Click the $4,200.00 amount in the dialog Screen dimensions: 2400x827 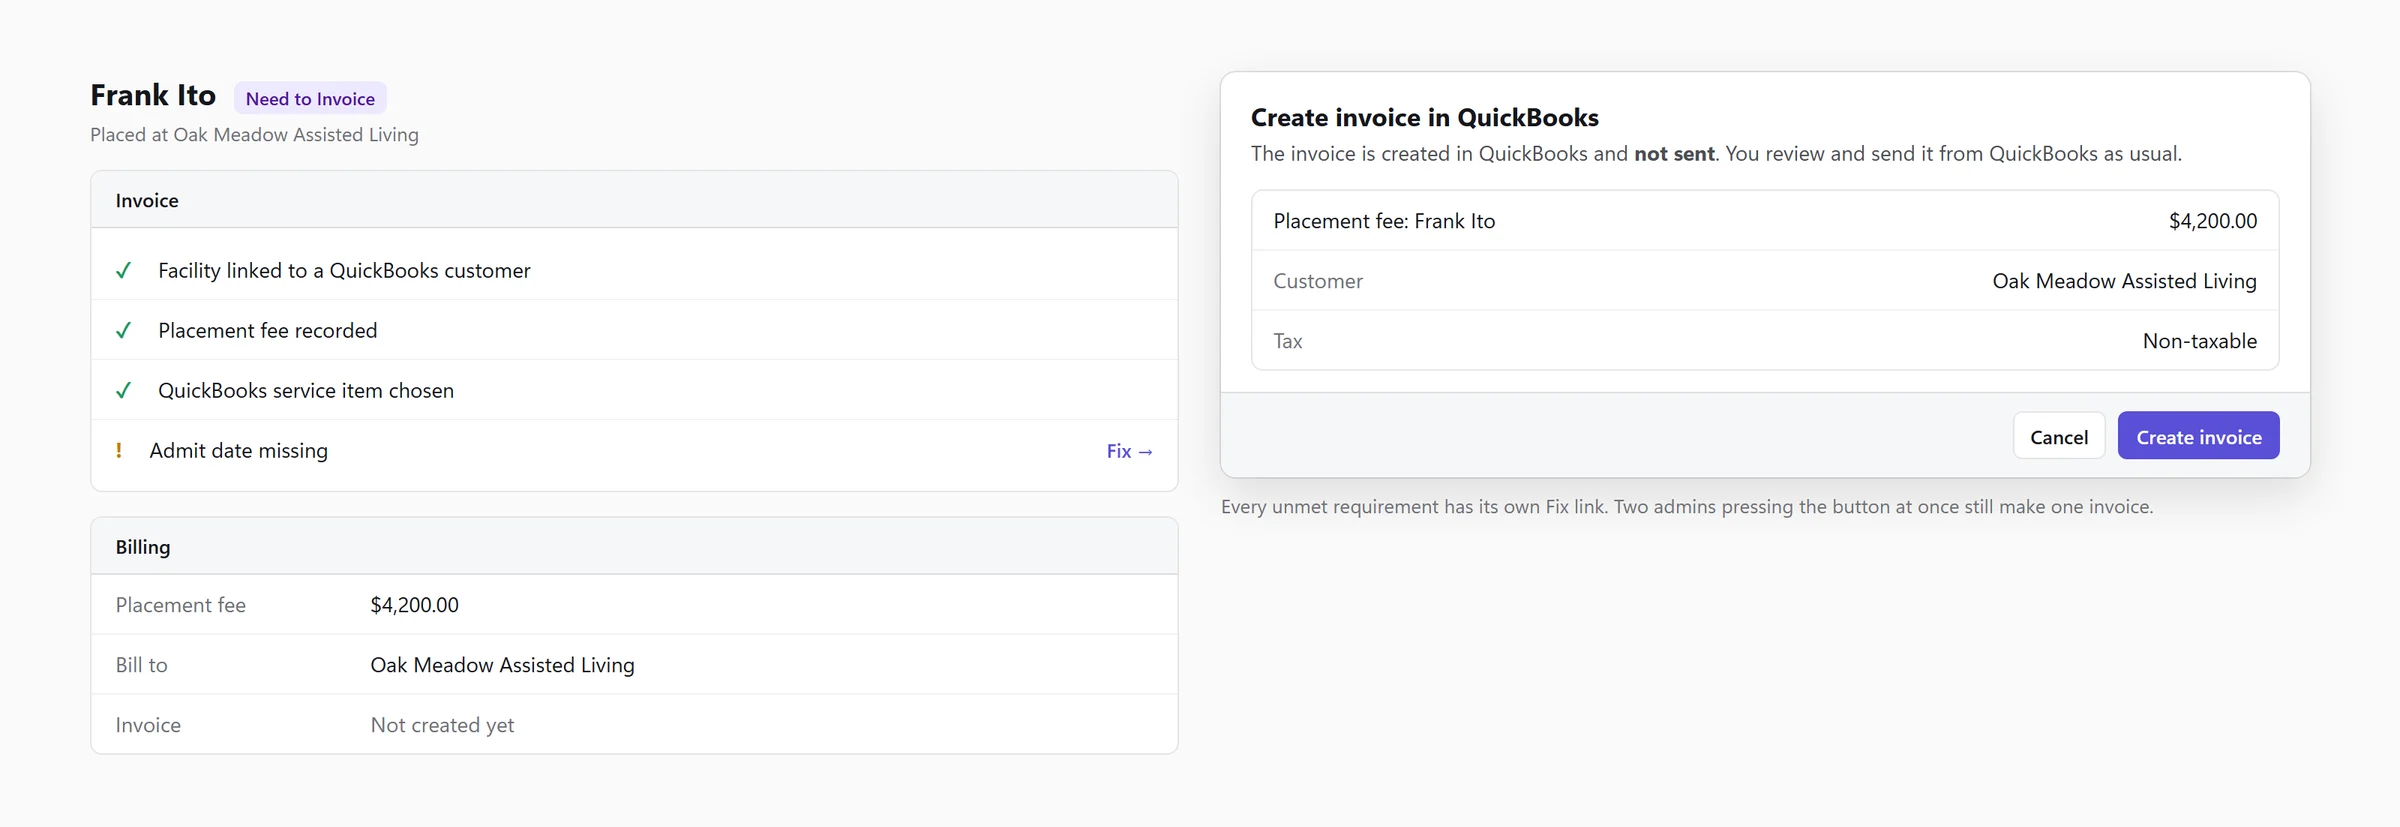tap(2212, 221)
